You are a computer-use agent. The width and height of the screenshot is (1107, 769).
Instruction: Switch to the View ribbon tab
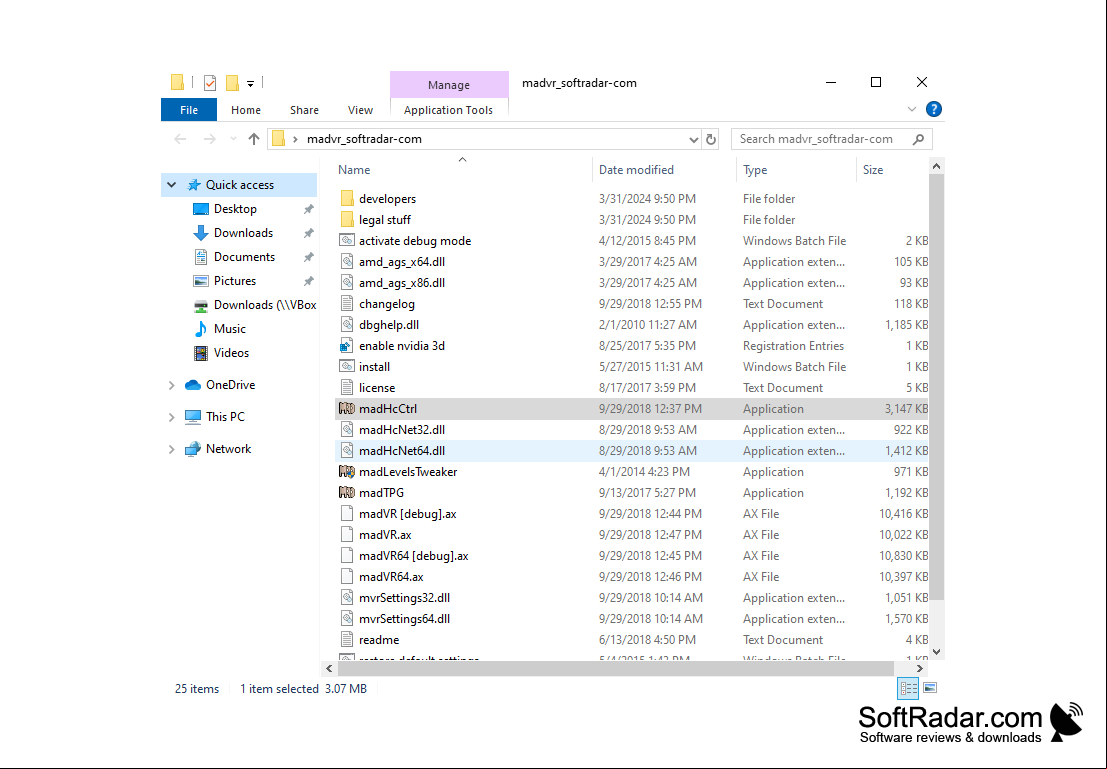[x=360, y=110]
